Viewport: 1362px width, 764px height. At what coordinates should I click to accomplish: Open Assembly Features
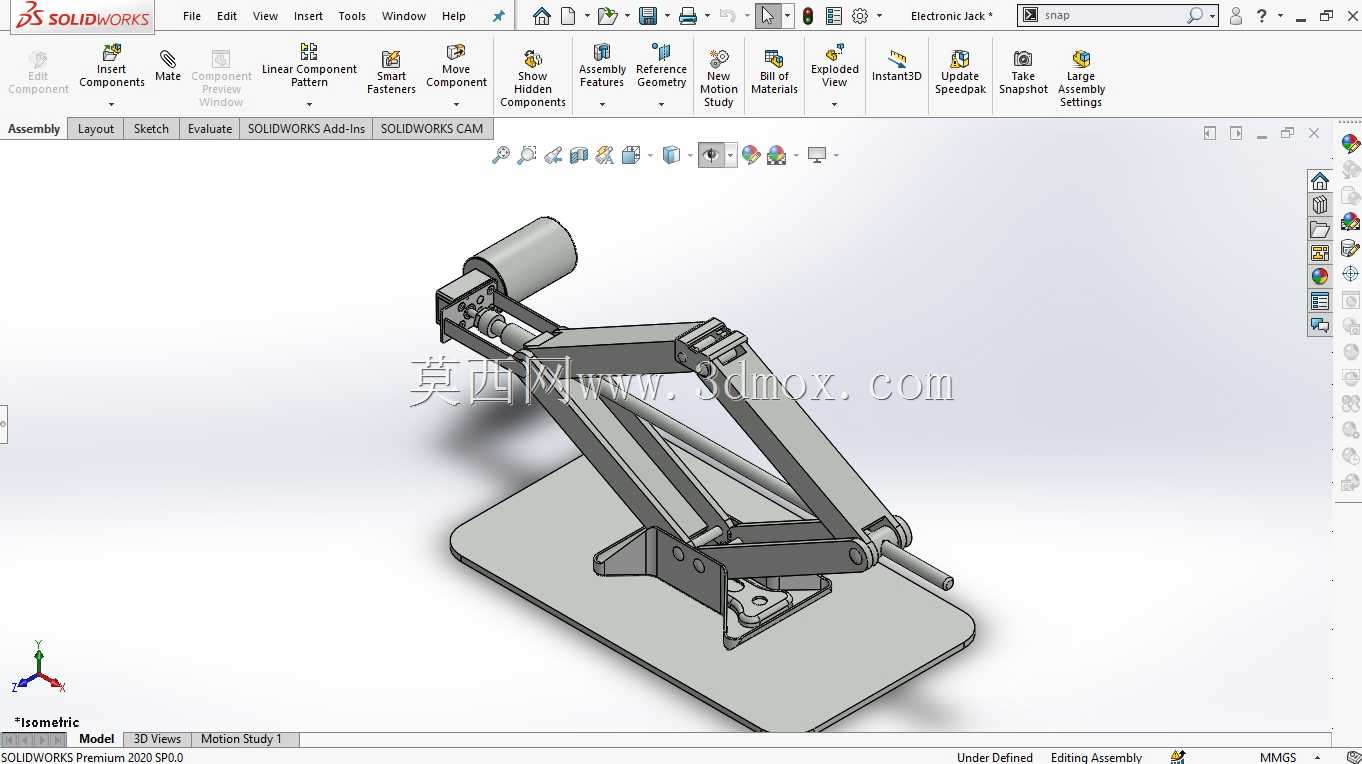pos(602,66)
